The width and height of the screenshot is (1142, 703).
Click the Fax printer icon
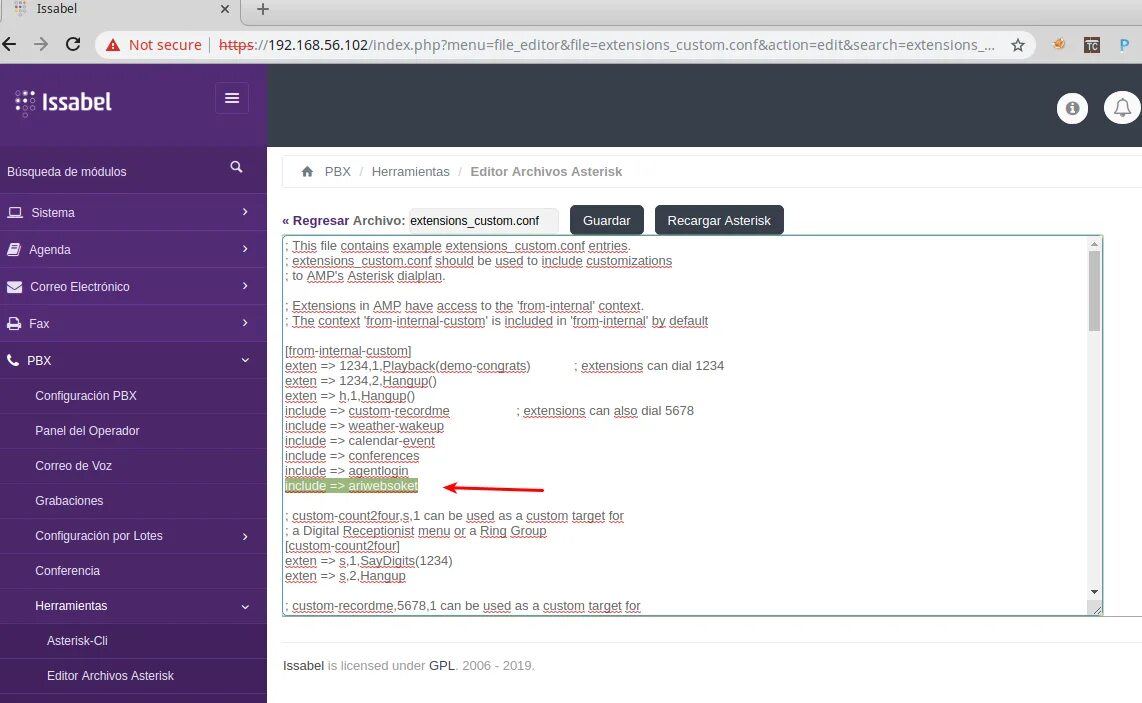coord(14,323)
